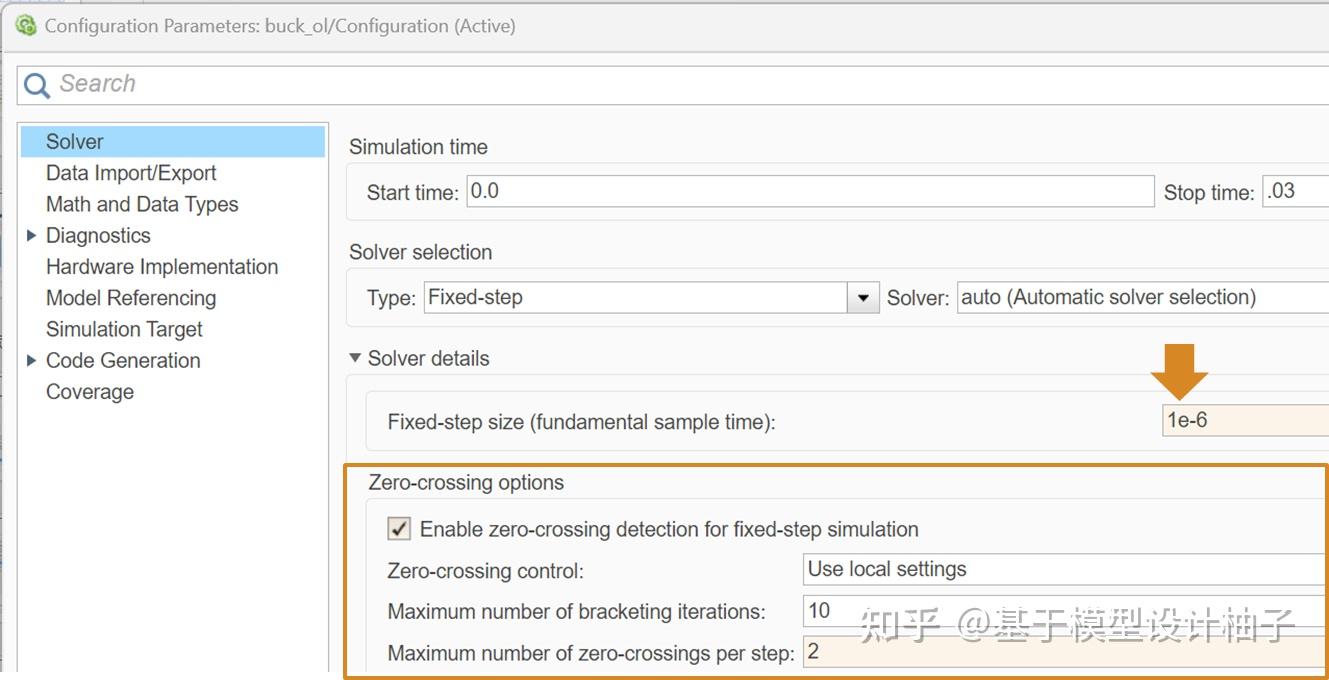Select the Diagnostics category label
The image size is (1329, 680).
98,236
